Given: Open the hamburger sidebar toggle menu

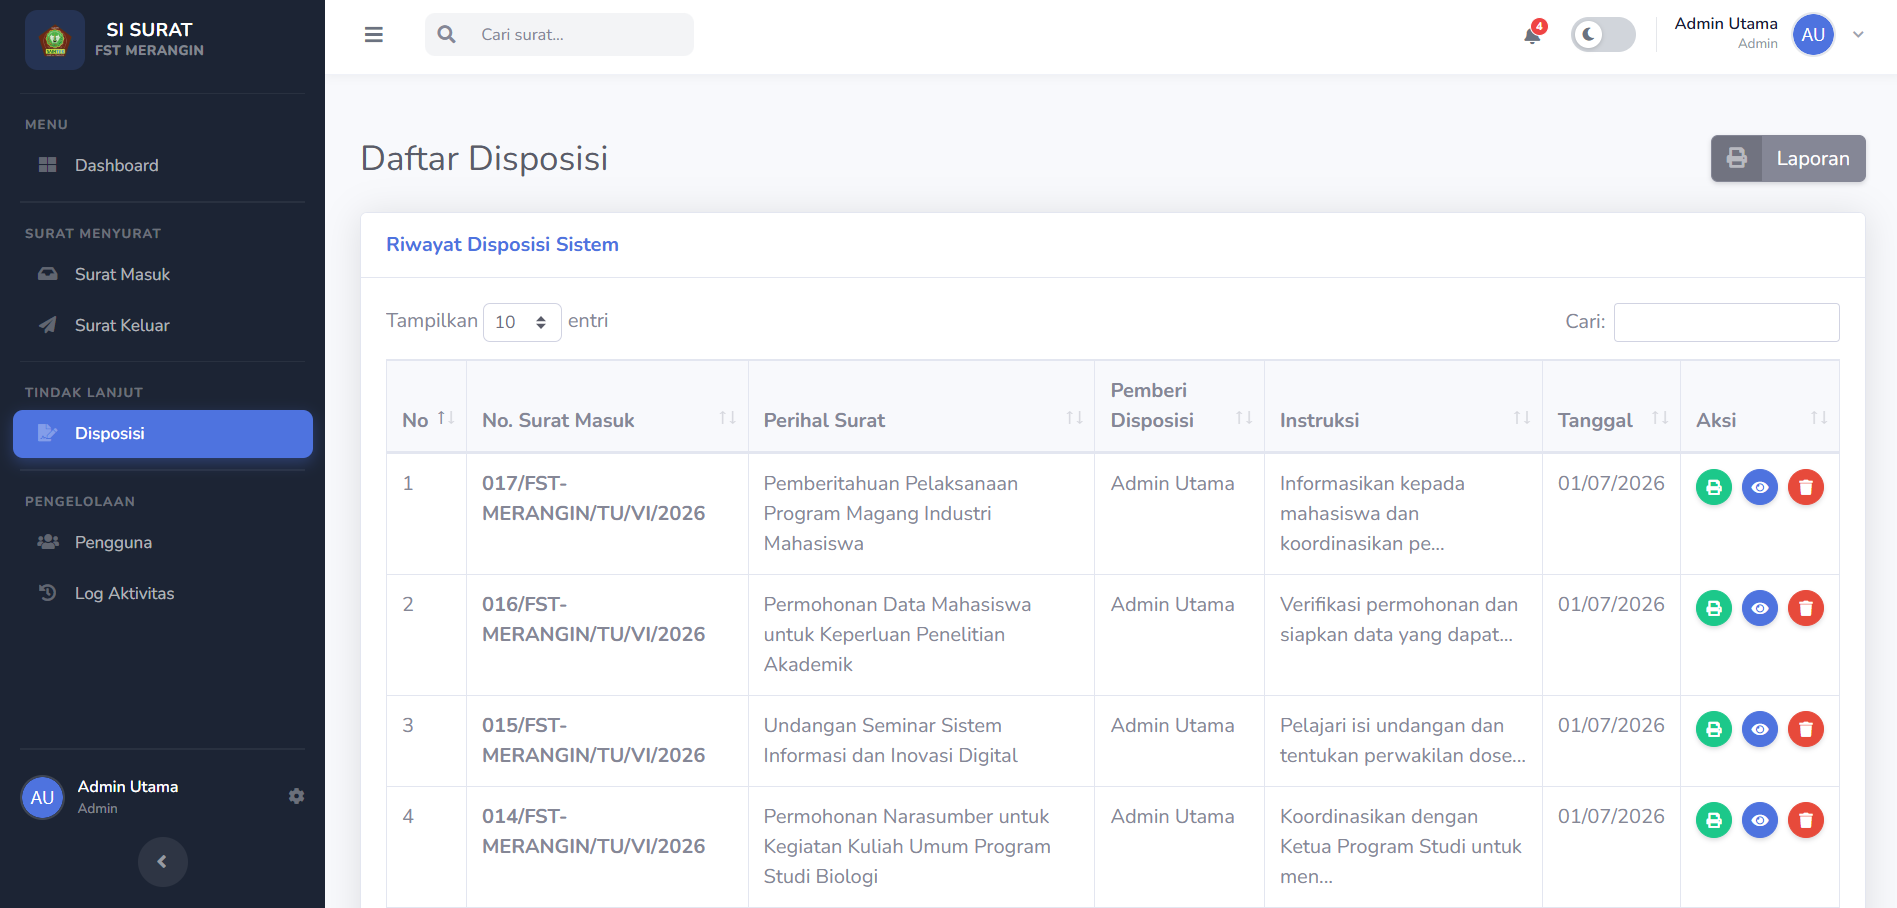Looking at the screenshot, I should click(374, 35).
